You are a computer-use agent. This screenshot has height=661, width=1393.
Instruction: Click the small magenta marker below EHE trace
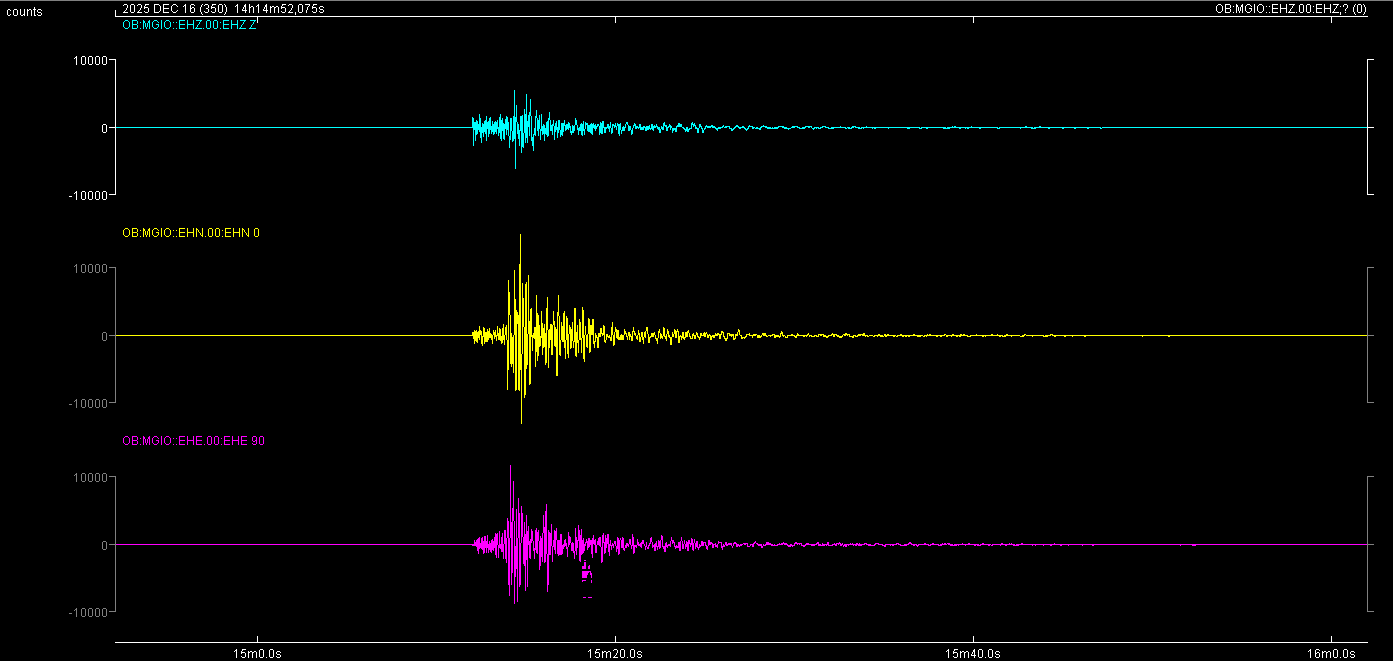587,573
